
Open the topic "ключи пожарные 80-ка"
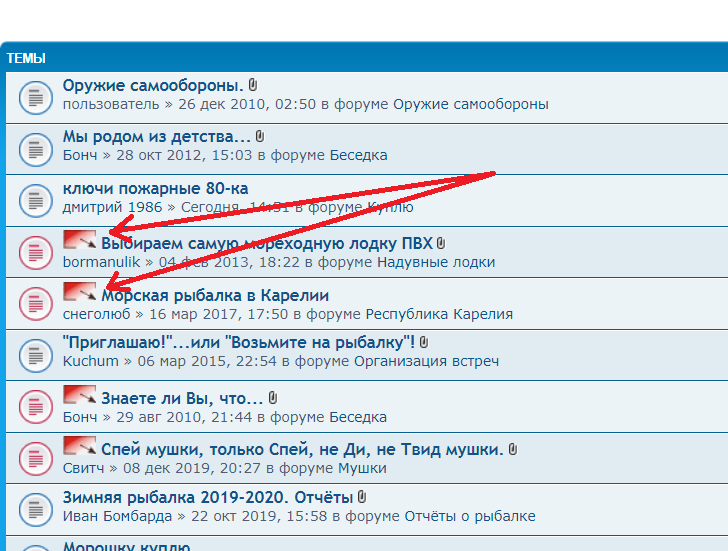click(155, 189)
